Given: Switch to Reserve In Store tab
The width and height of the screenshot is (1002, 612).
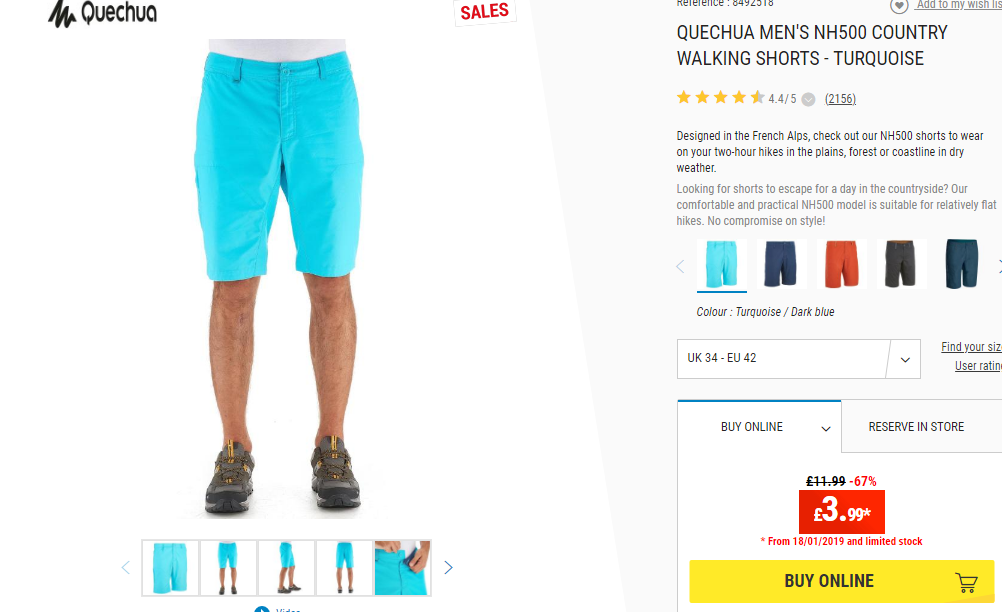Looking at the screenshot, I should pyautogui.click(x=916, y=427).
